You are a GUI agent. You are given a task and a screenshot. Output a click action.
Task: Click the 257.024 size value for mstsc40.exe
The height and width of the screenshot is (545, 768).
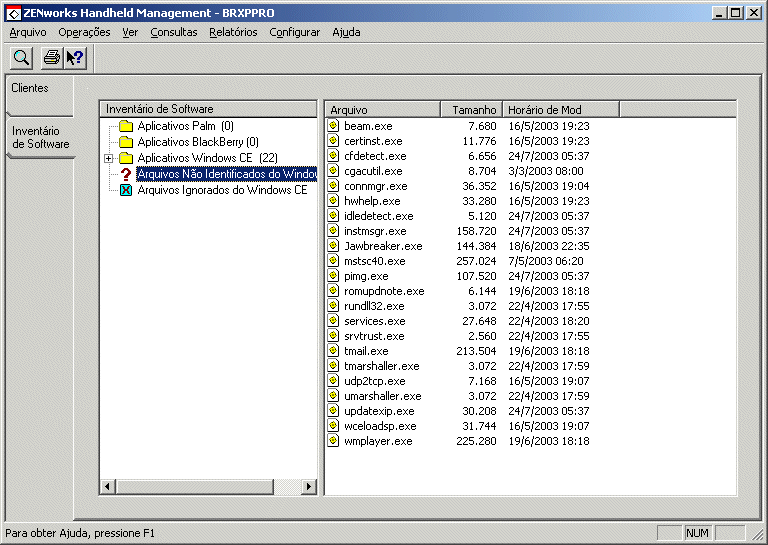476,261
